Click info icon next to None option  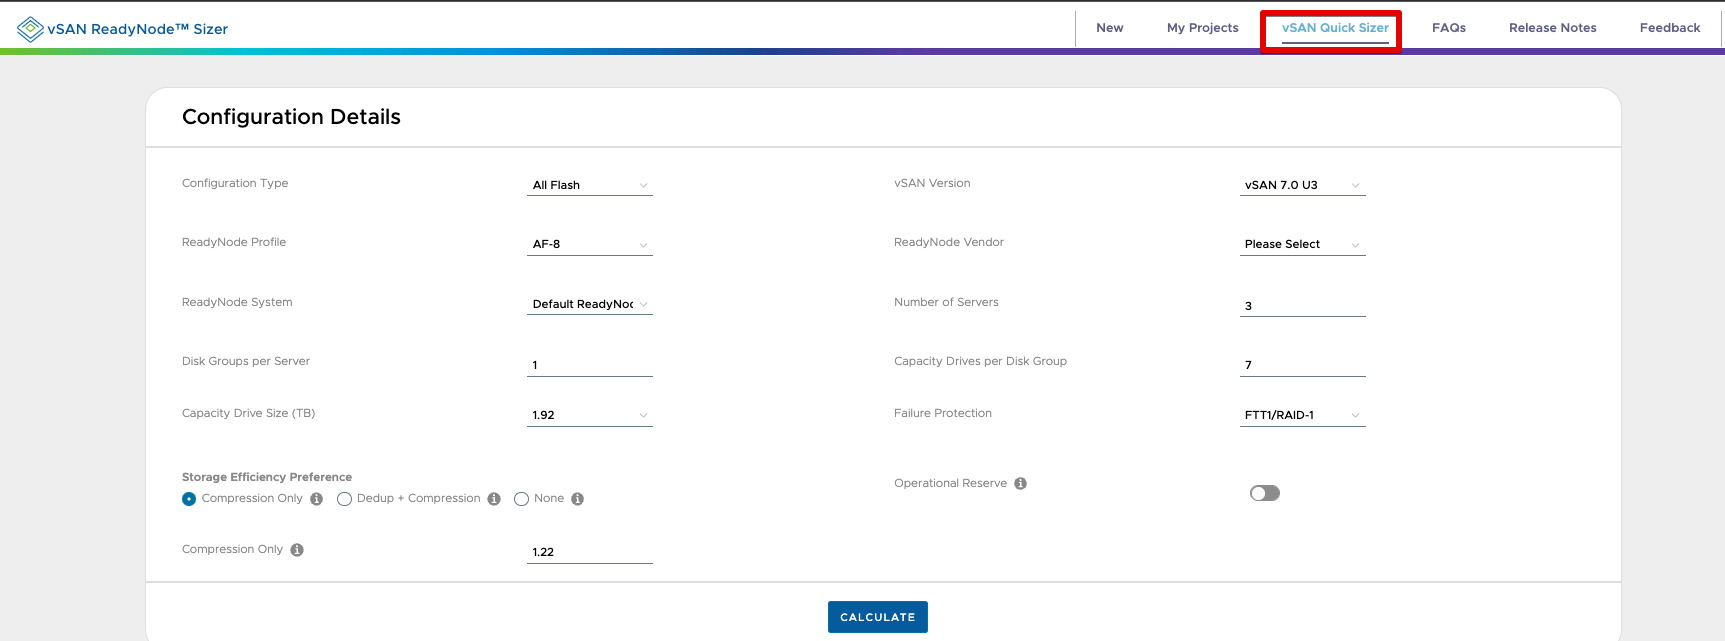coord(578,499)
